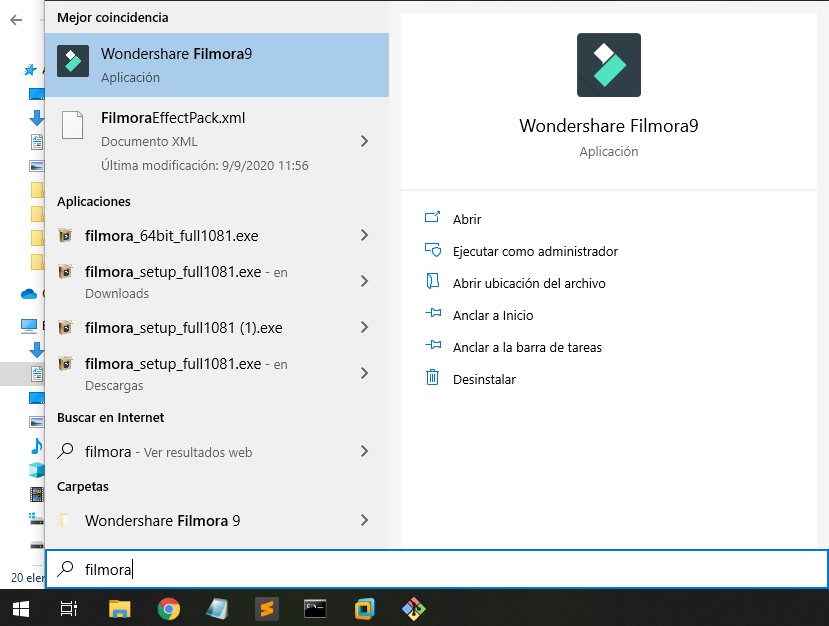Viewport: 829px width, 626px height.
Task: Click the XML document file icon
Action: (x=72, y=125)
